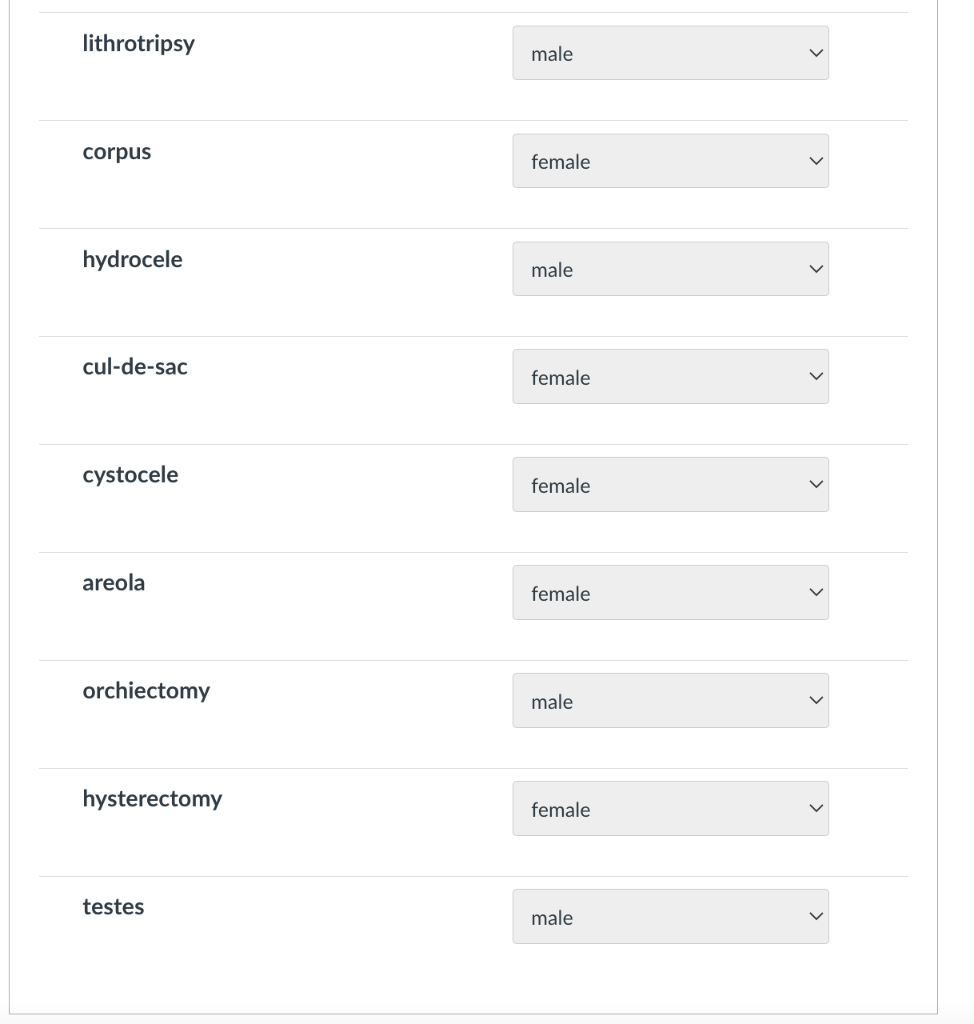Open the testes dropdown showing male
Image resolution: width=974 pixels, height=1024 pixels.
(x=670, y=917)
